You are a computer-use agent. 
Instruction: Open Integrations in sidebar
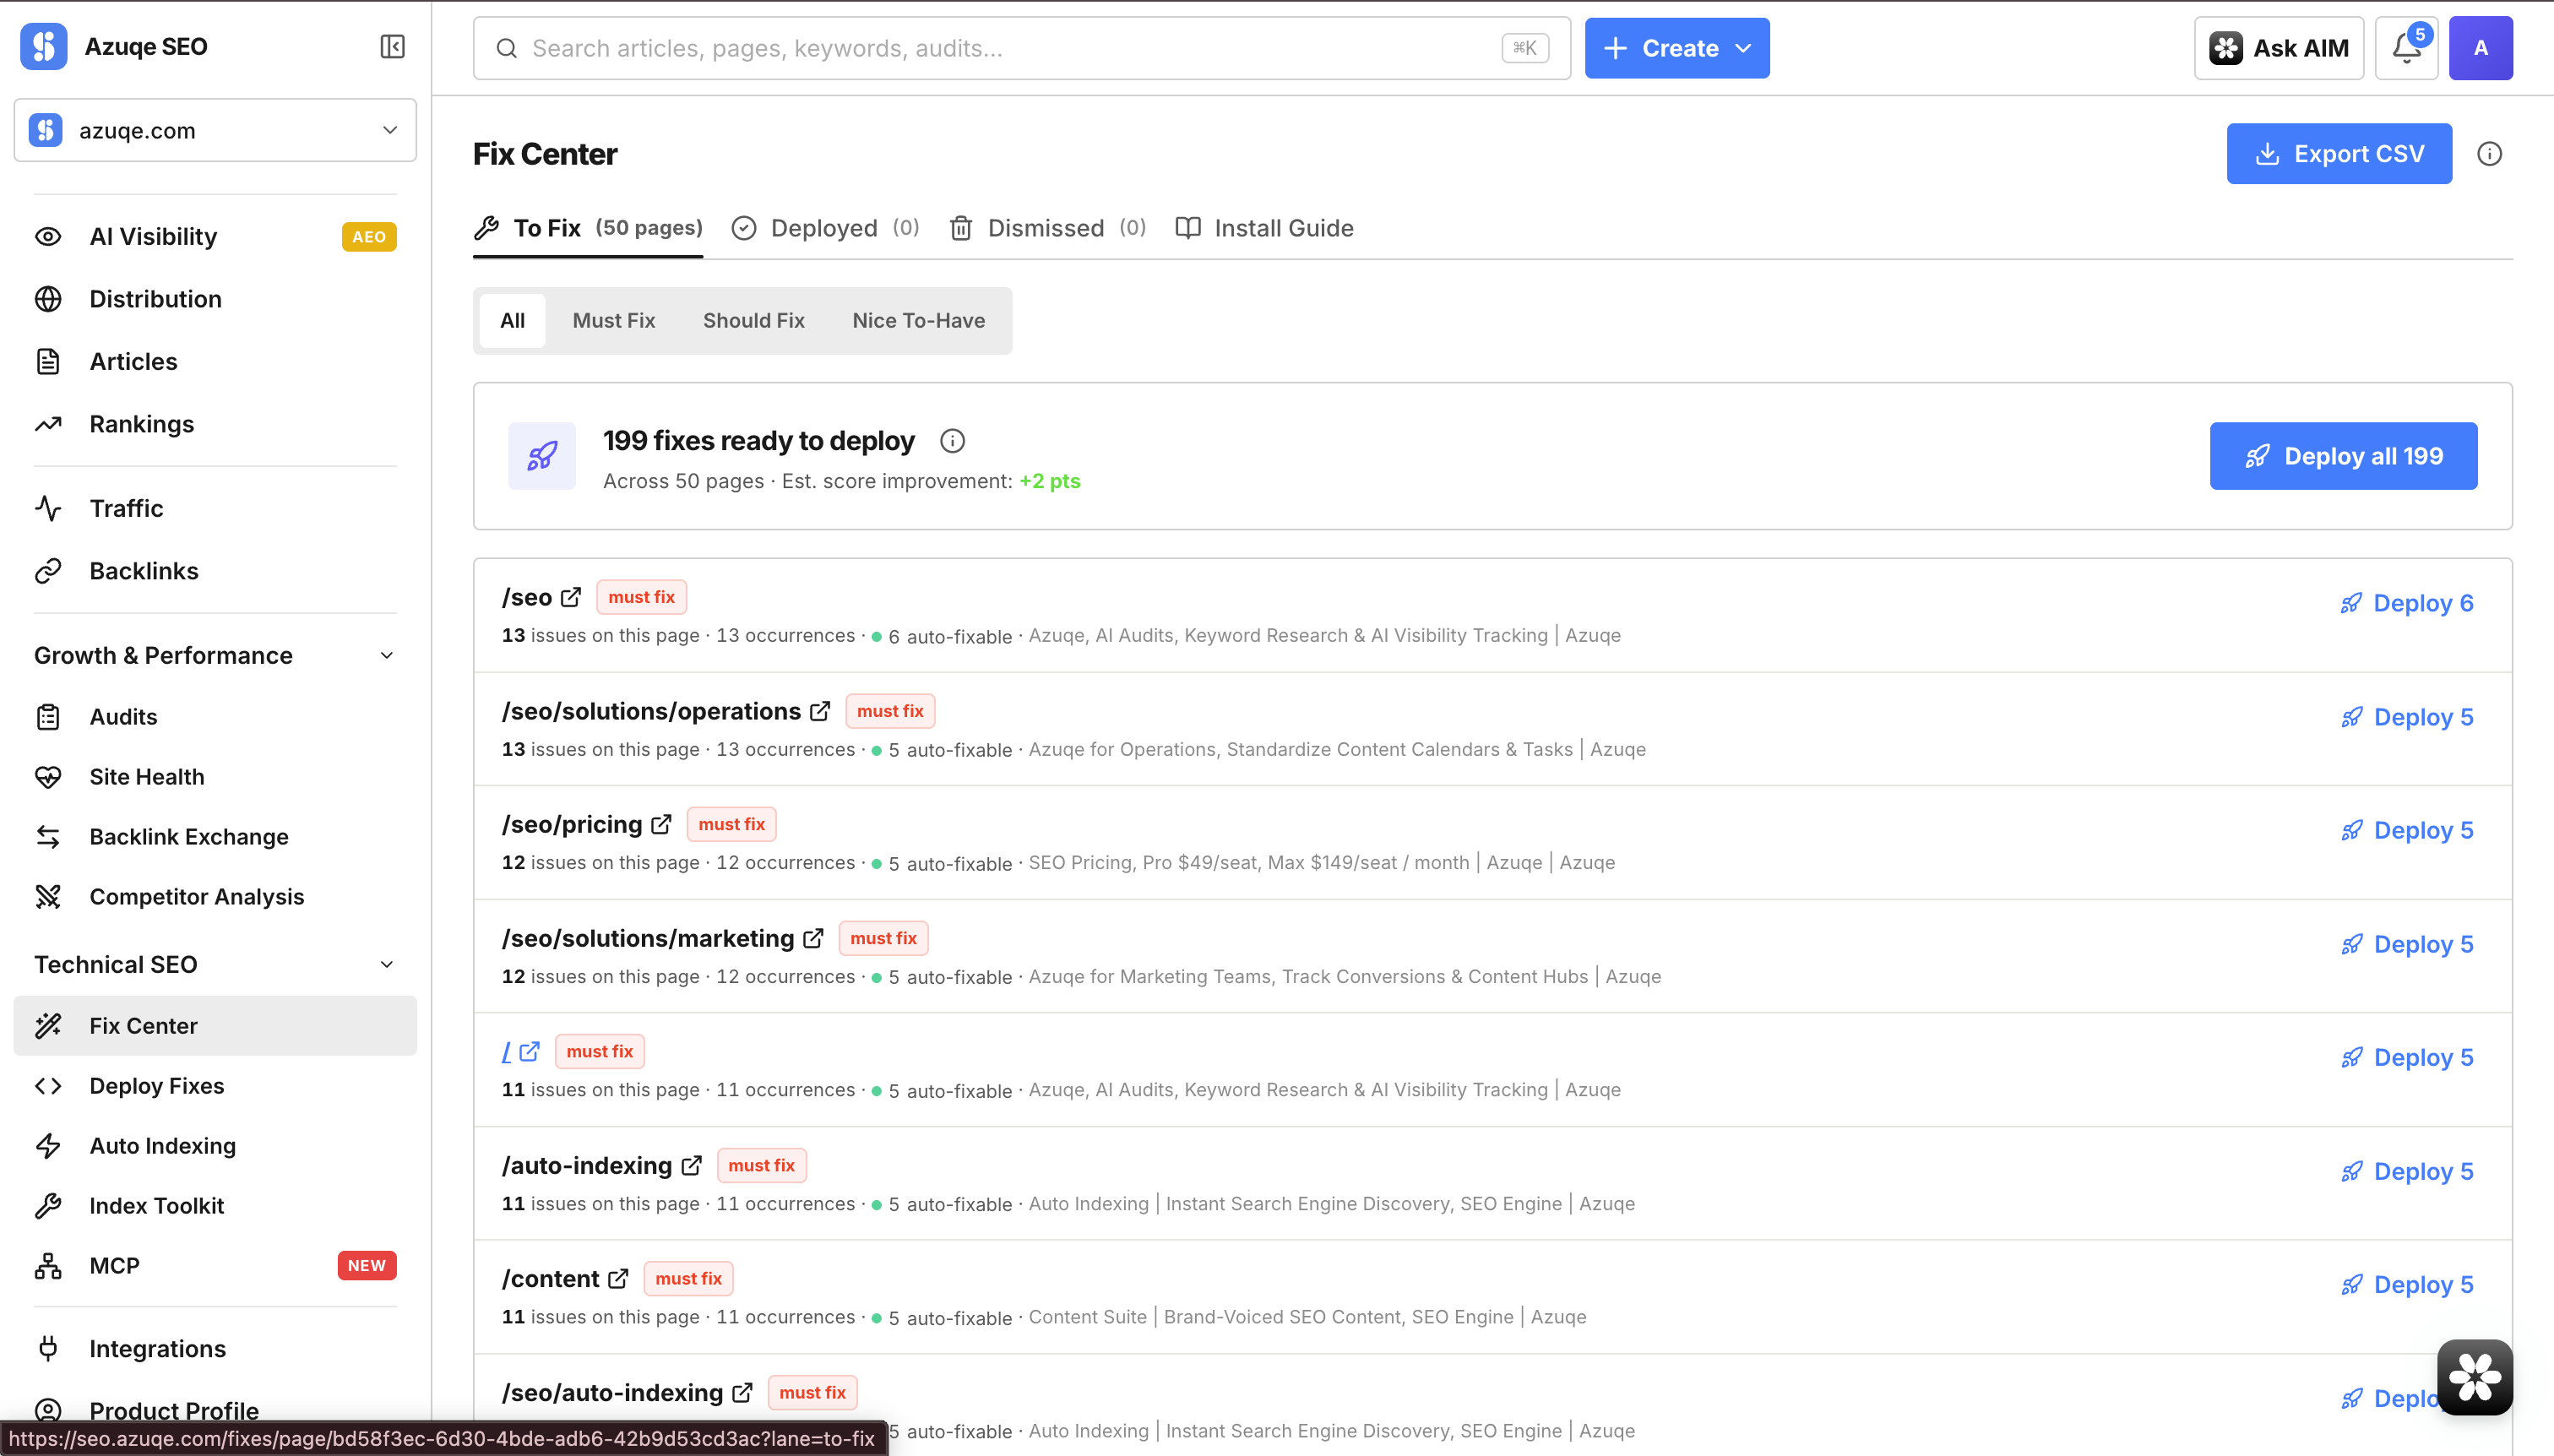215,1349
